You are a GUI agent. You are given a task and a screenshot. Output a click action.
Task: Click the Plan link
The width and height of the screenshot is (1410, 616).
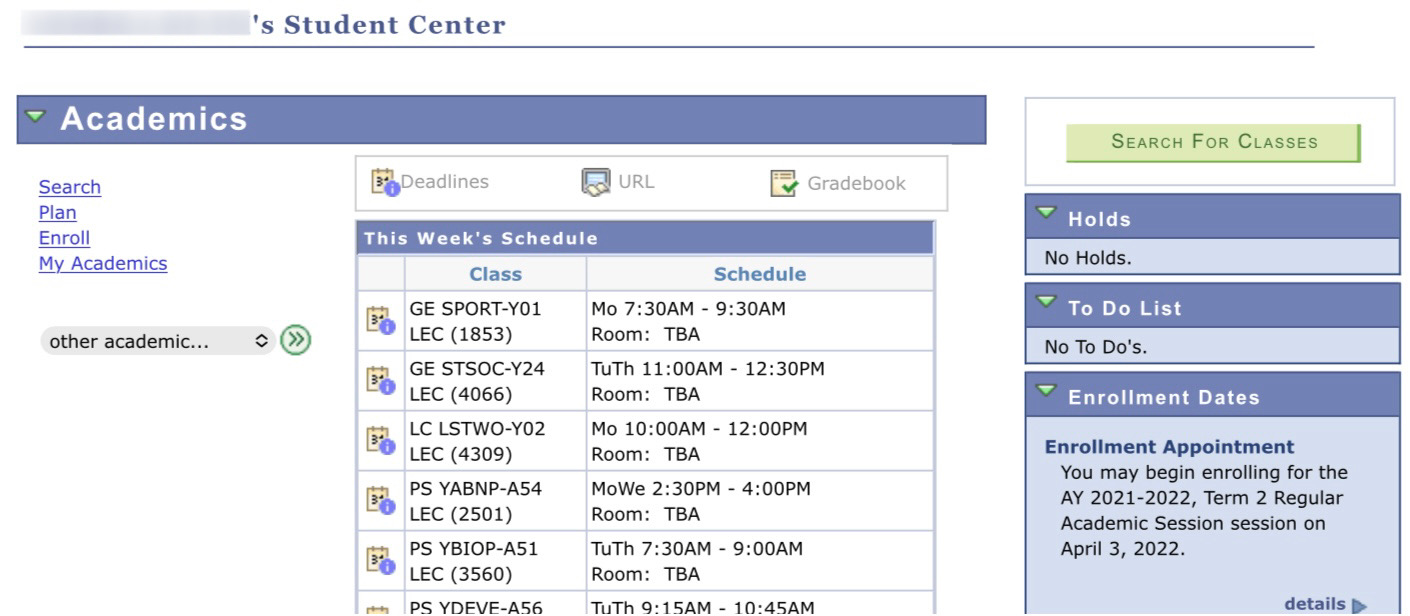(x=57, y=212)
